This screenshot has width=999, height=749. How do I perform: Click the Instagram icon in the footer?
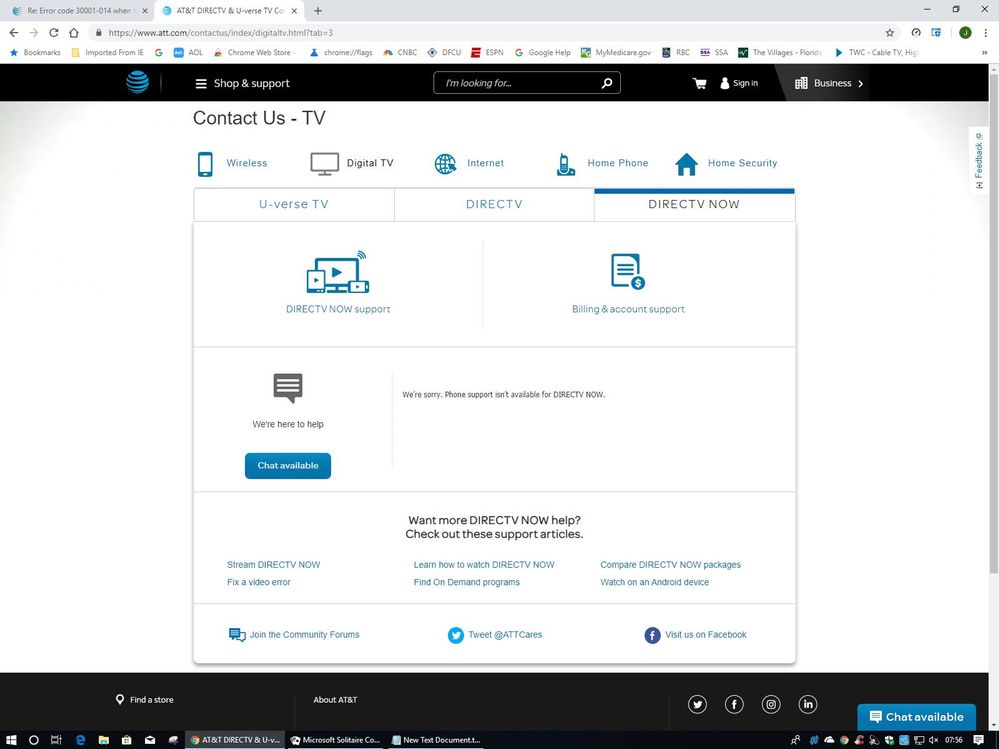pyautogui.click(x=770, y=704)
